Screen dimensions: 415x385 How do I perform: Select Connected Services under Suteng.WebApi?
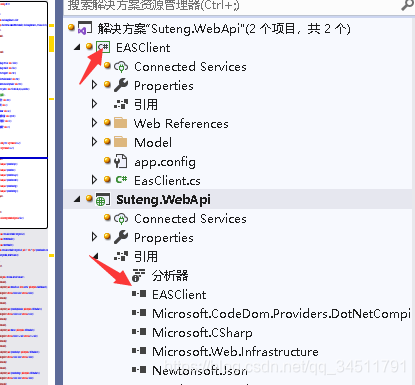point(190,219)
